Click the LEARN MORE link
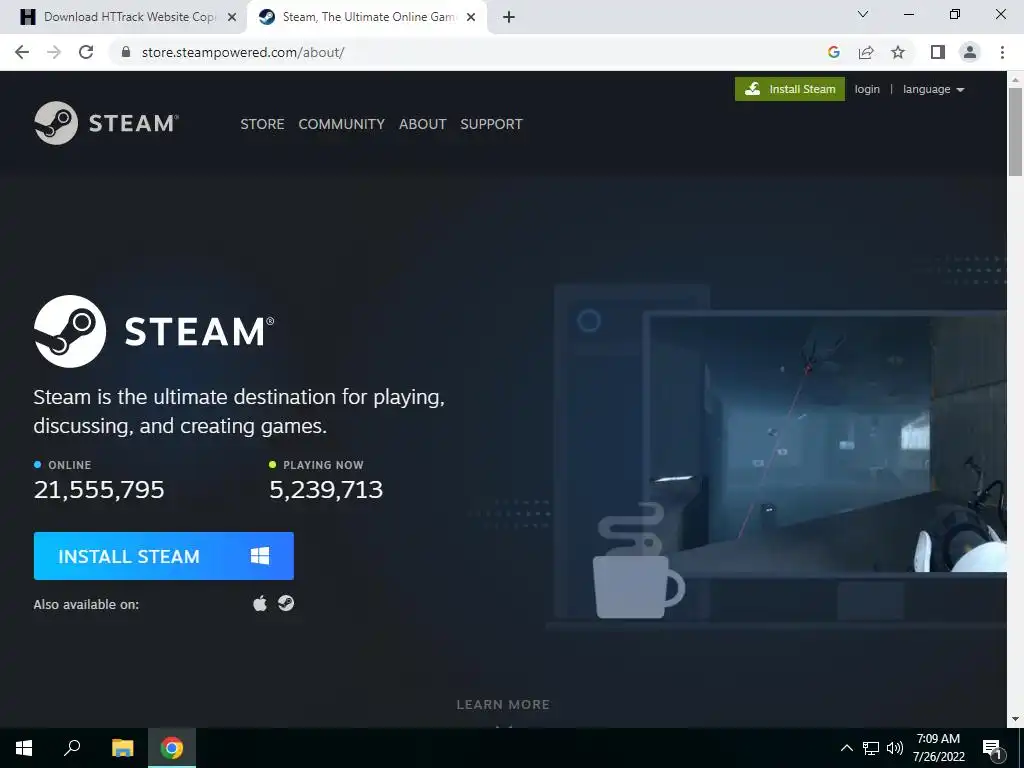 click(x=503, y=705)
